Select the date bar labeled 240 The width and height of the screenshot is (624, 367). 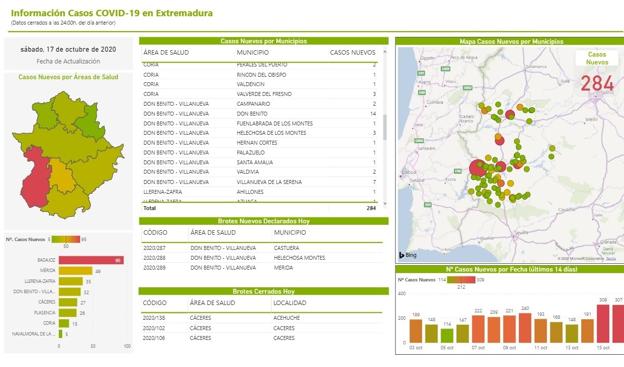point(525,328)
